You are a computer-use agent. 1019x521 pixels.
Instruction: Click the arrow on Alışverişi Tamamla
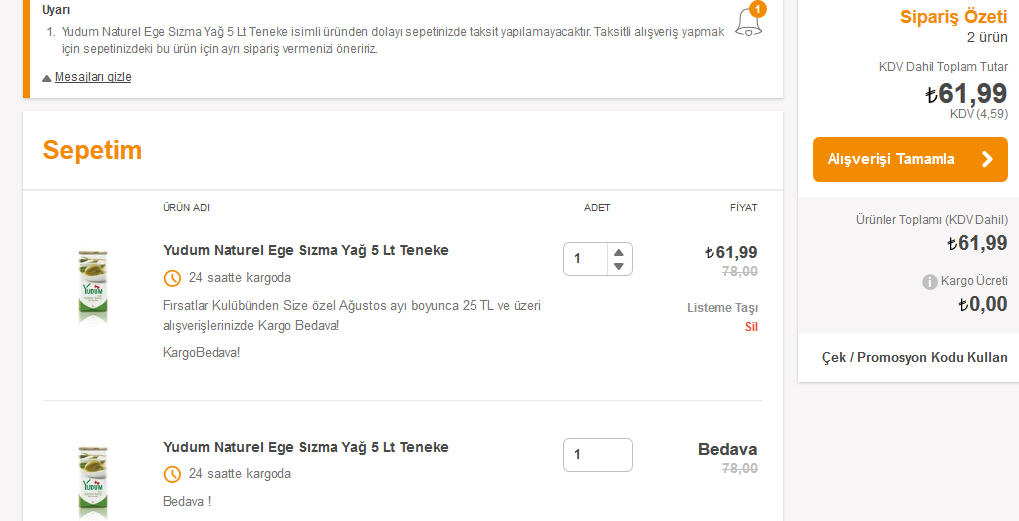coord(987,159)
